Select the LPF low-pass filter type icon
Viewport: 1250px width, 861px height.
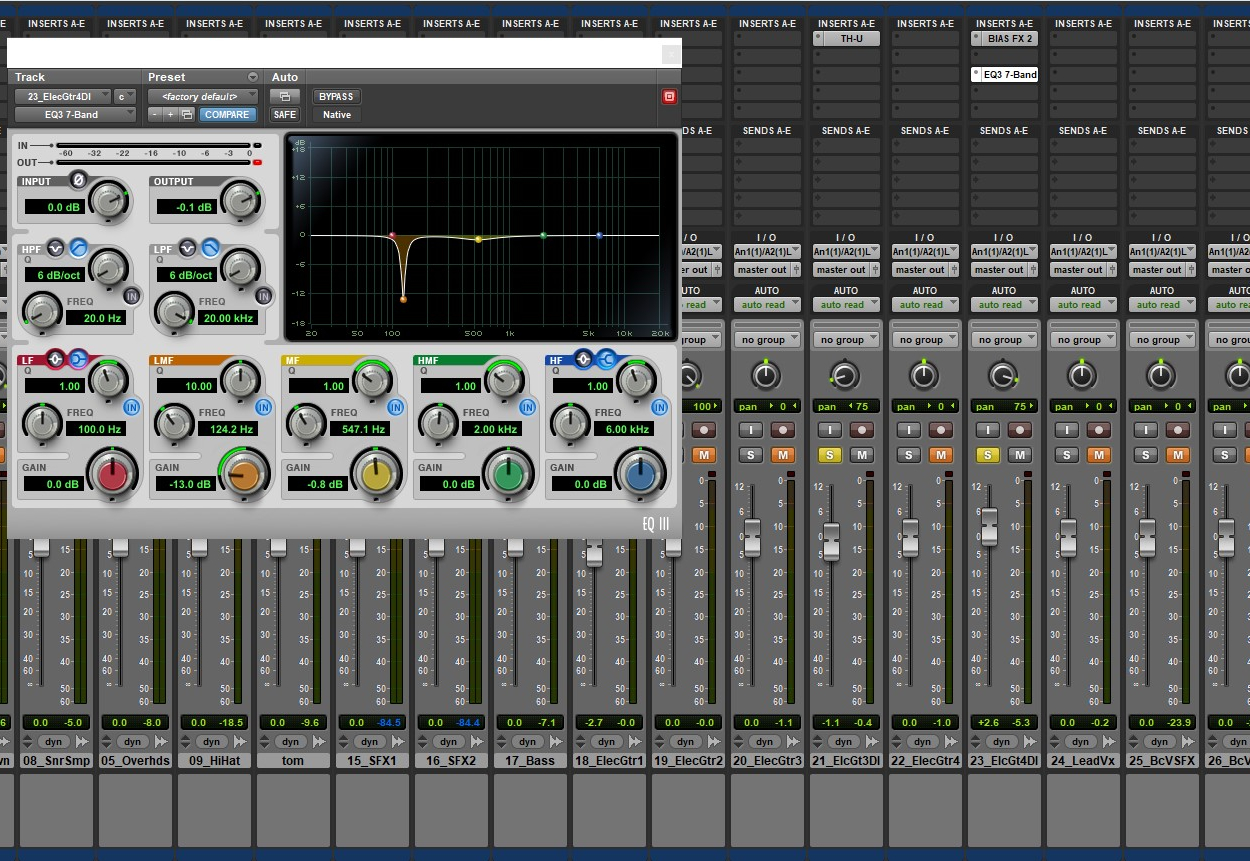pyautogui.click(x=210, y=247)
